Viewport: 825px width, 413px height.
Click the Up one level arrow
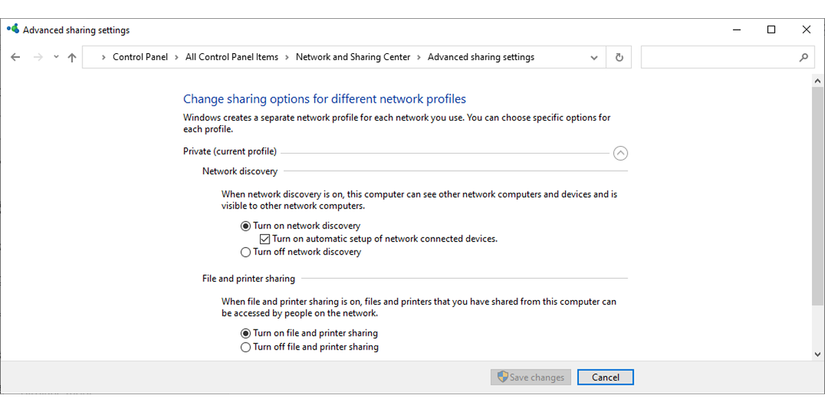(72, 58)
